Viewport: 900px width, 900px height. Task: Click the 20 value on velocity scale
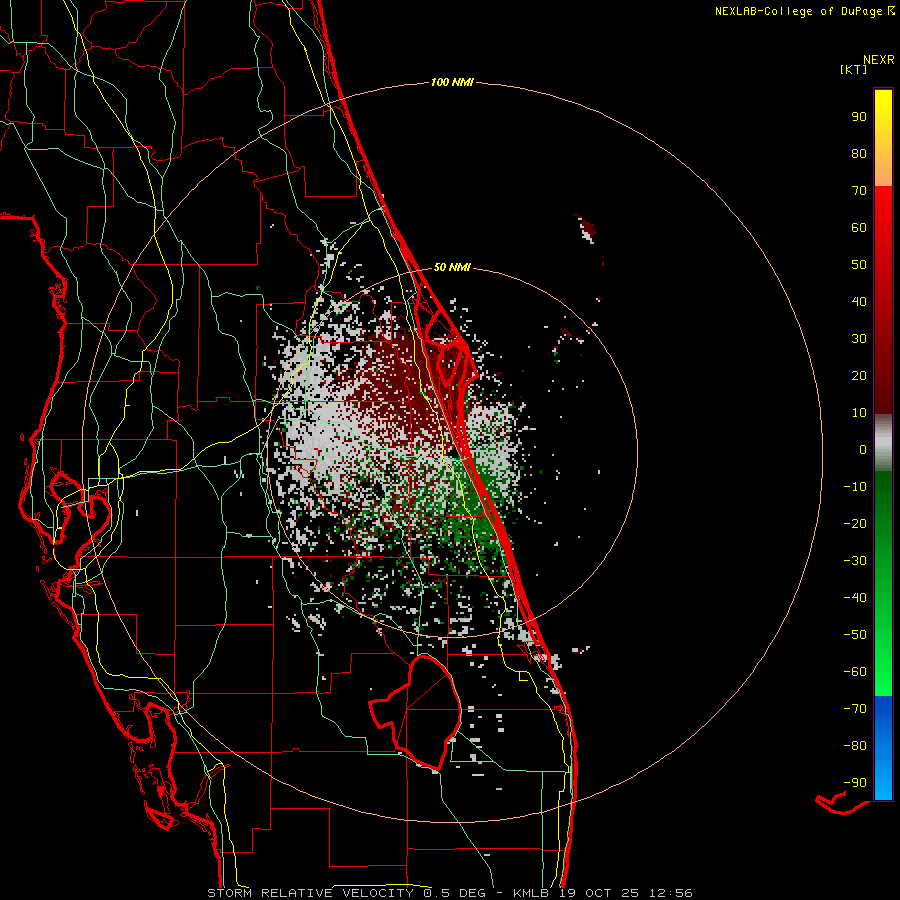point(859,376)
